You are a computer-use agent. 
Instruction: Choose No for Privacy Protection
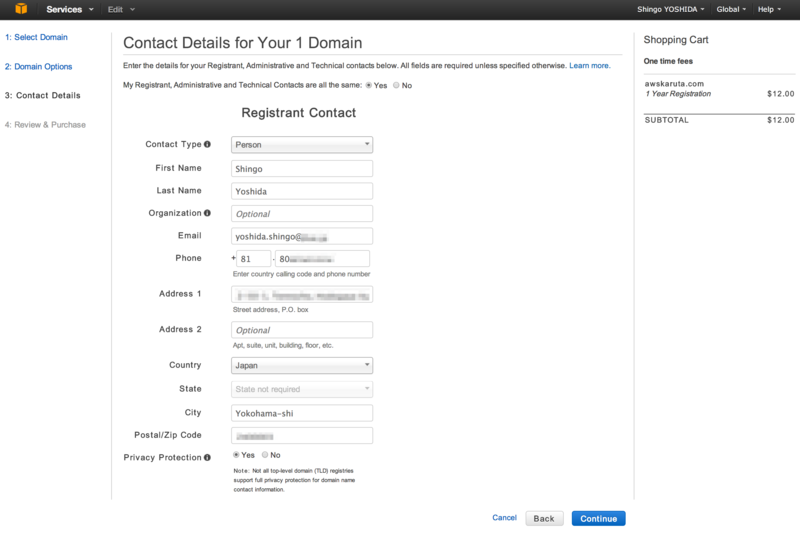click(x=265, y=454)
